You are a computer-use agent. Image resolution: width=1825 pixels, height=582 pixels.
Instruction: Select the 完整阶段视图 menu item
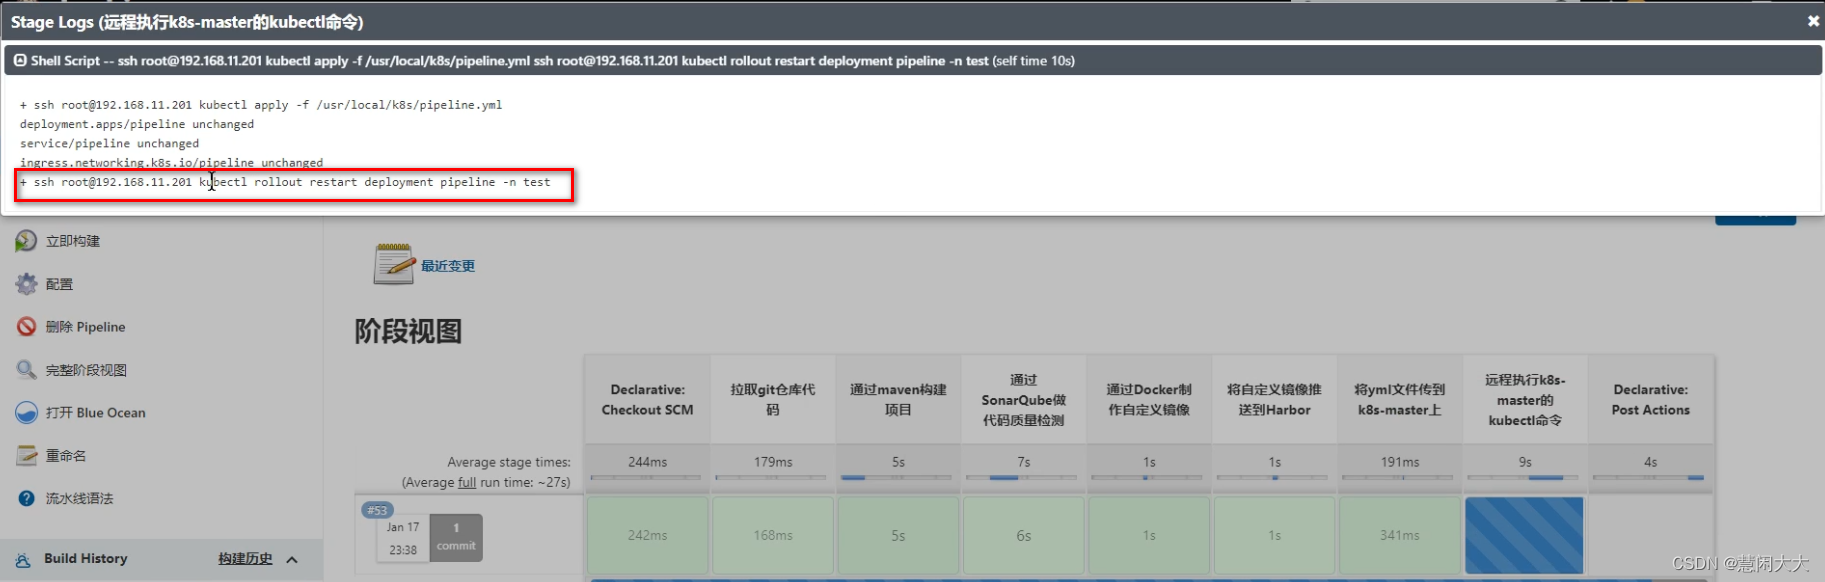[86, 370]
